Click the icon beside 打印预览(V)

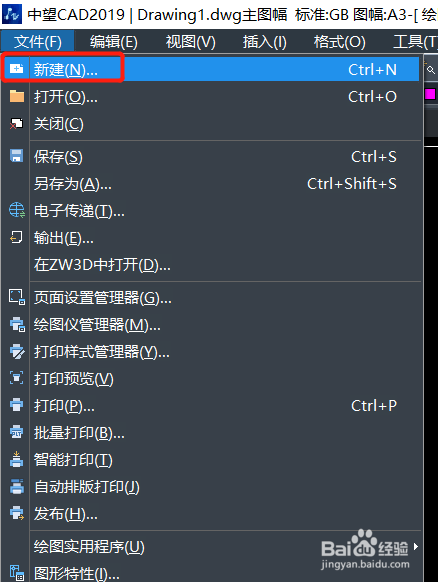[16, 378]
